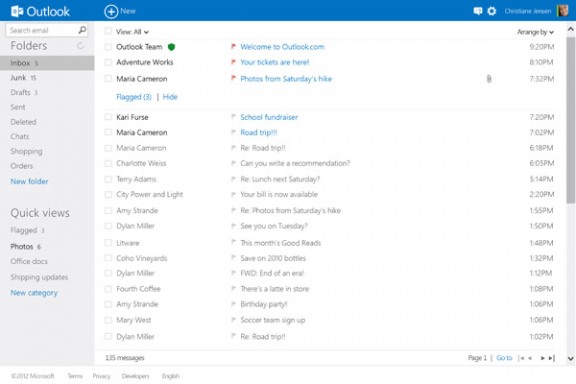Image resolution: width=576 pixels, height=384 pixels.
Task: Select the Kari Furse email checkbox
Action: click(x=108, y=117)
